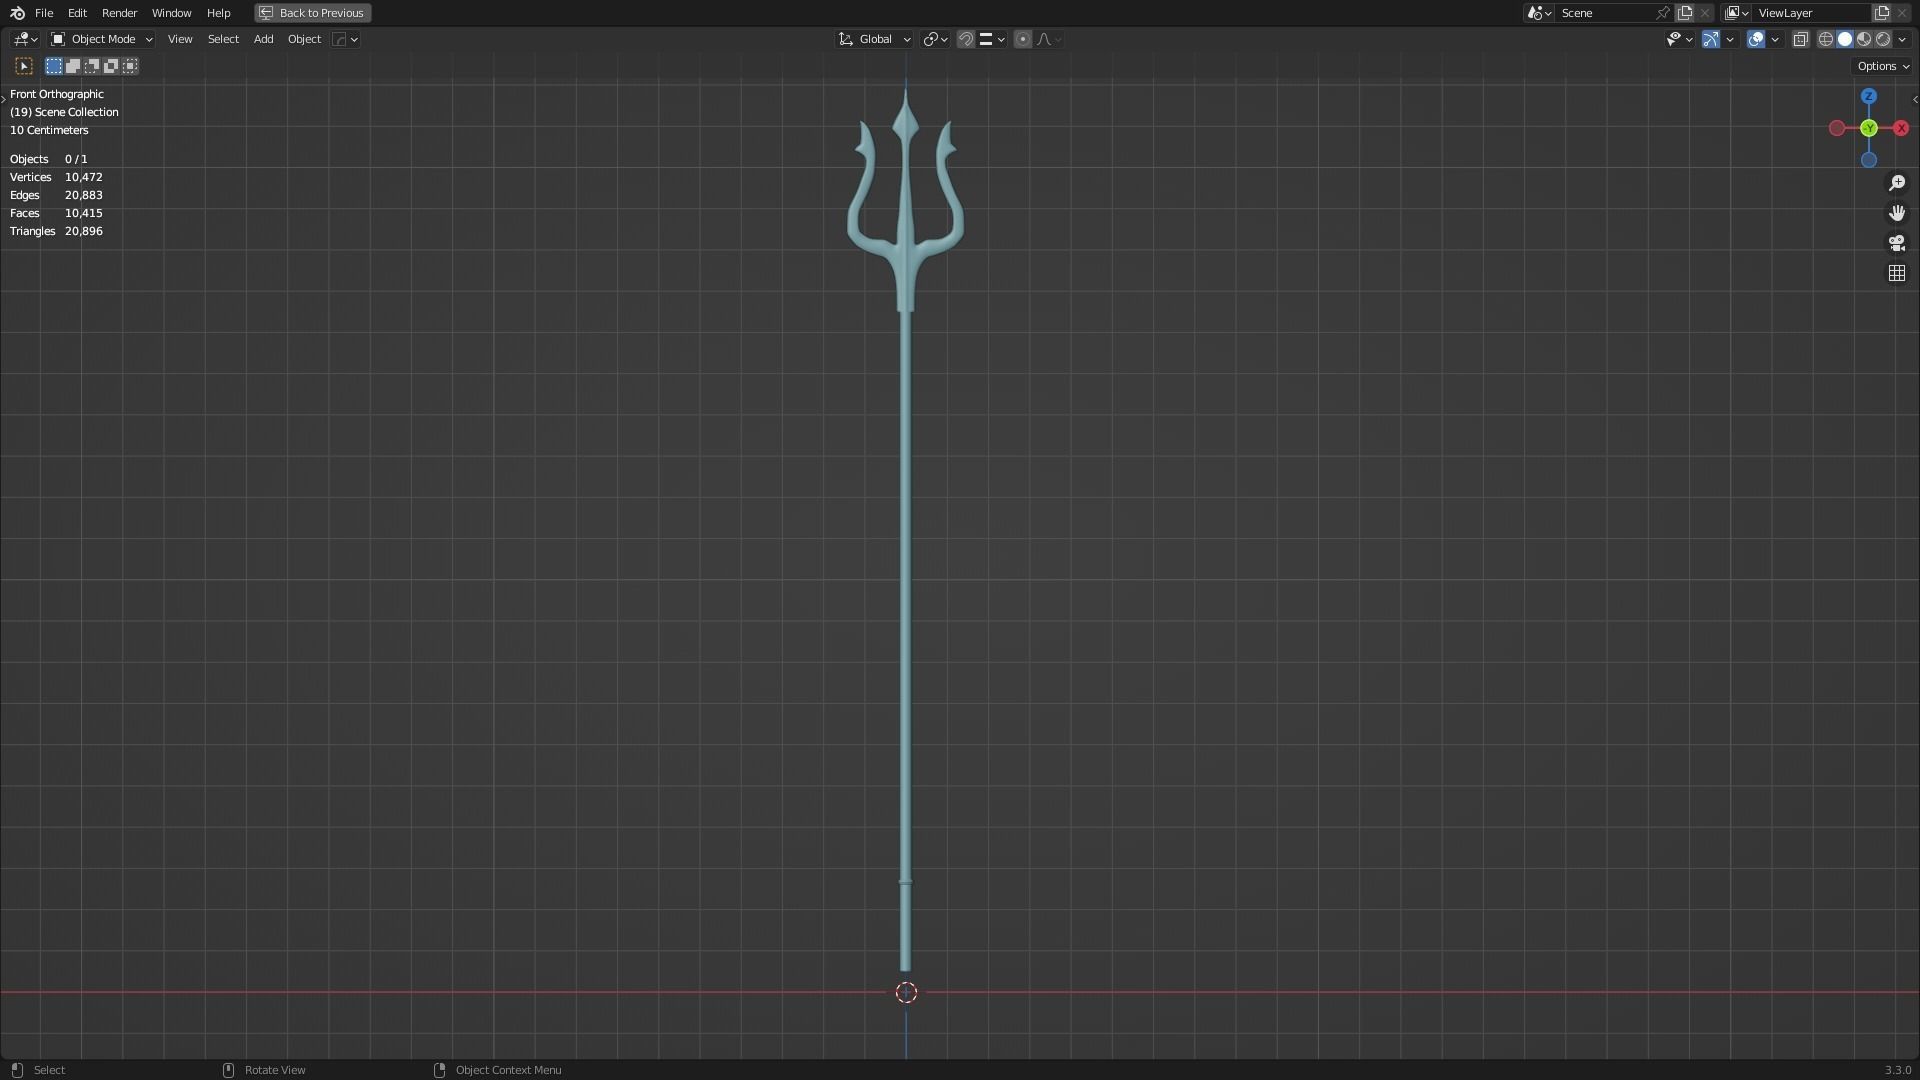Image resolution: width=1920 pixels, height=1080 pixels.
Task: Open the snapping options dropdown
Action: coord(992,39)
